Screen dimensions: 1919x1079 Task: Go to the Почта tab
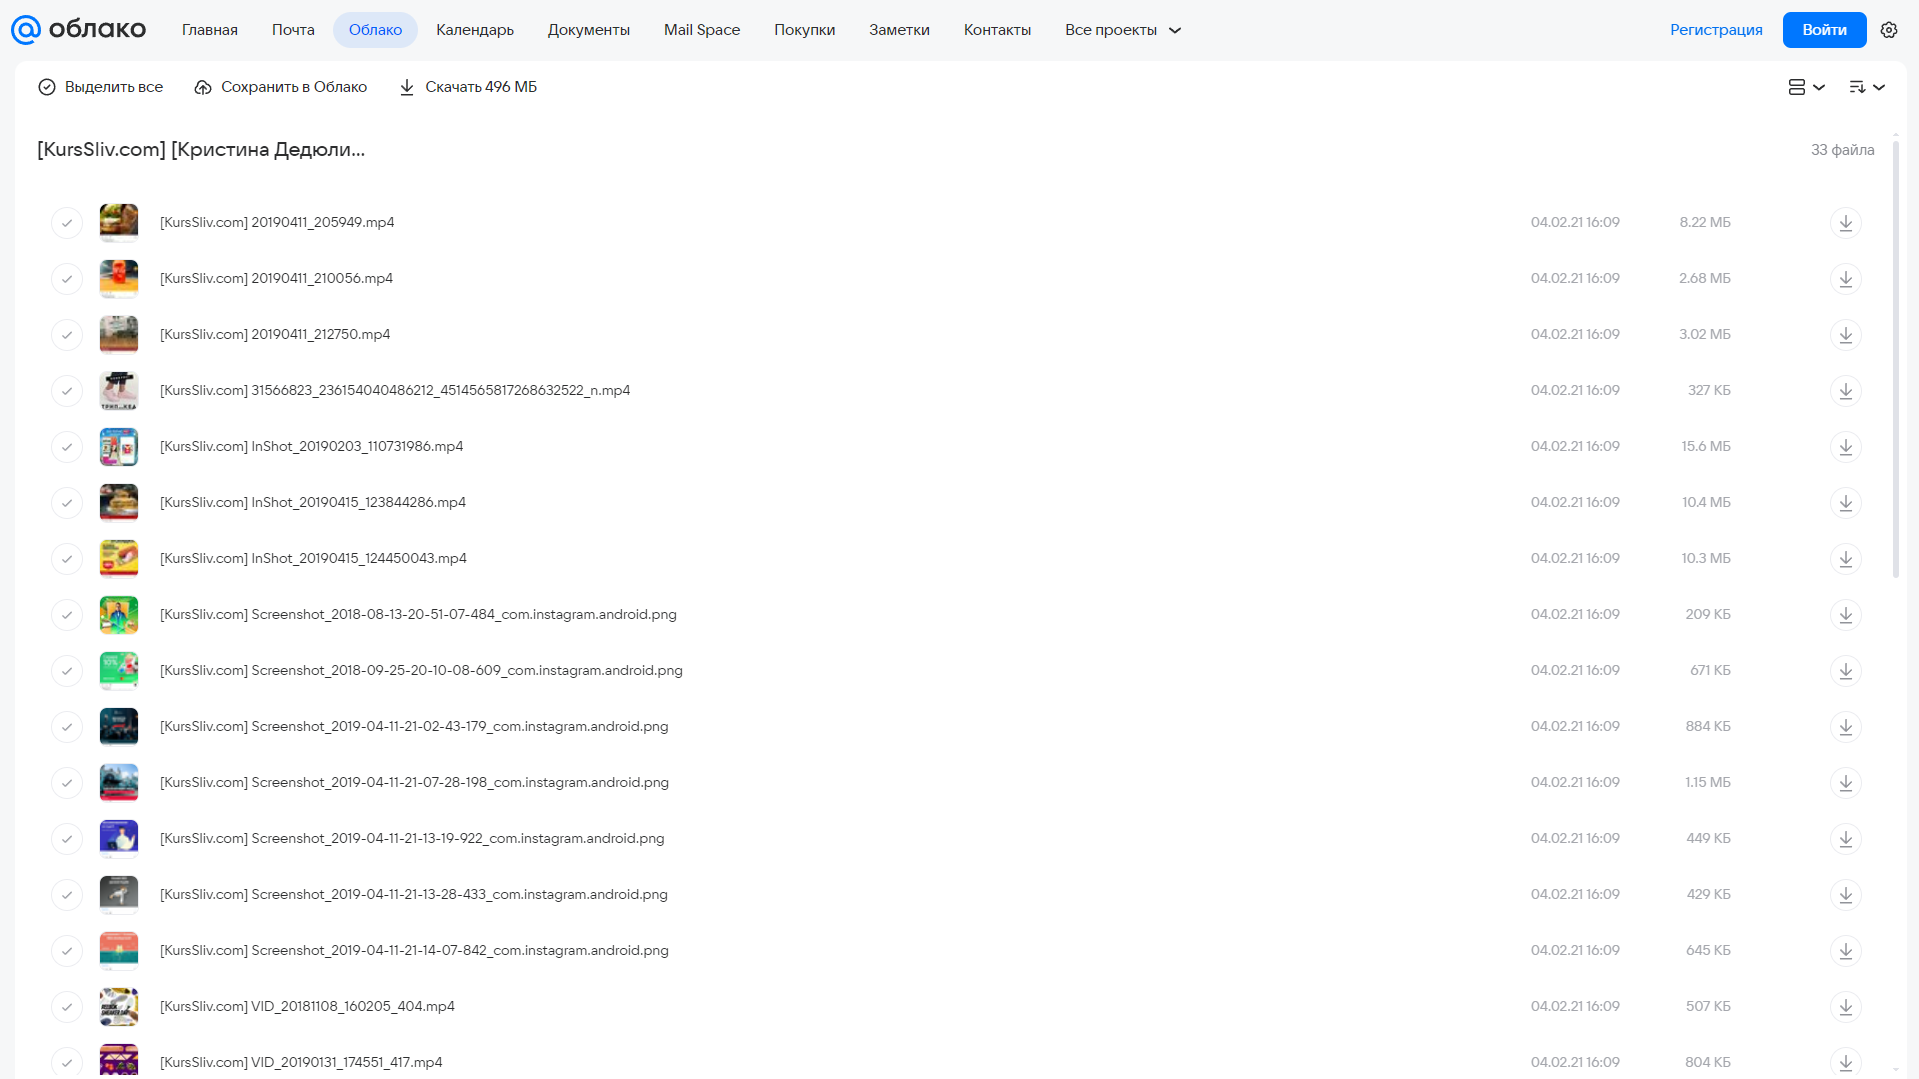pyautogui.click(x=293, y=30)
